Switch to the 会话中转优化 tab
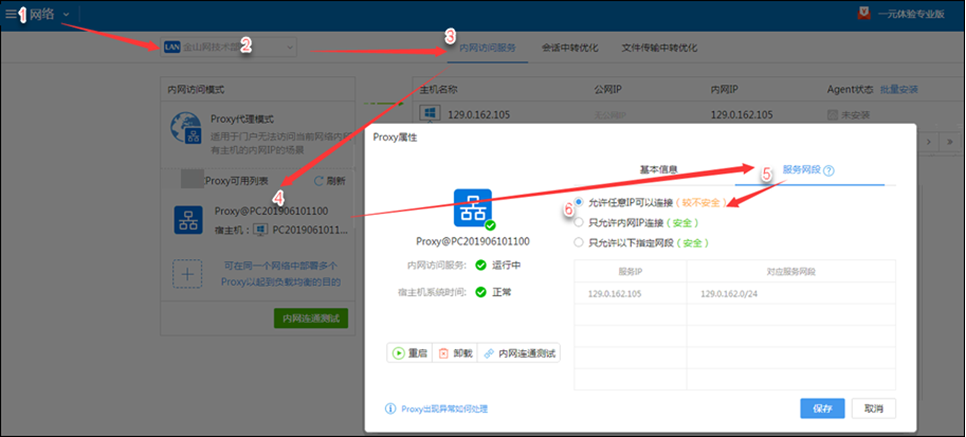Viewport: 966px width, 437px height. (570, 47)
